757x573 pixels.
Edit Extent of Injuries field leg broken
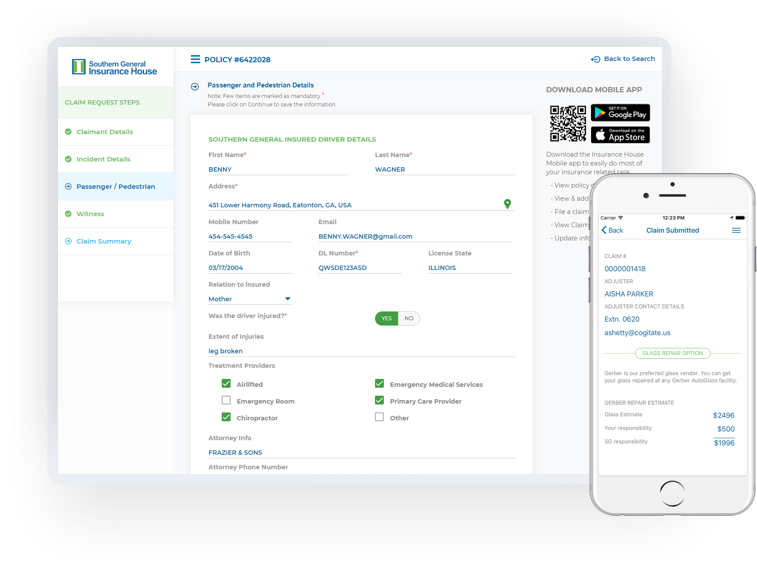pyautogui.click(x=361, y=351)
